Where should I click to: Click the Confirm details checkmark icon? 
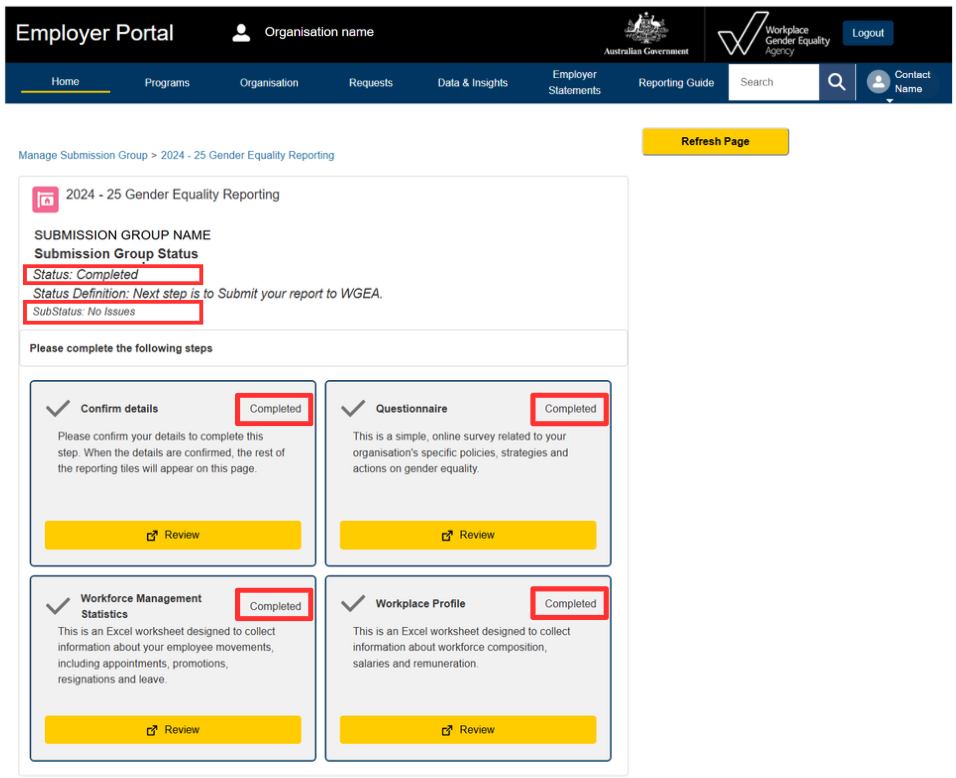point(58,408)
